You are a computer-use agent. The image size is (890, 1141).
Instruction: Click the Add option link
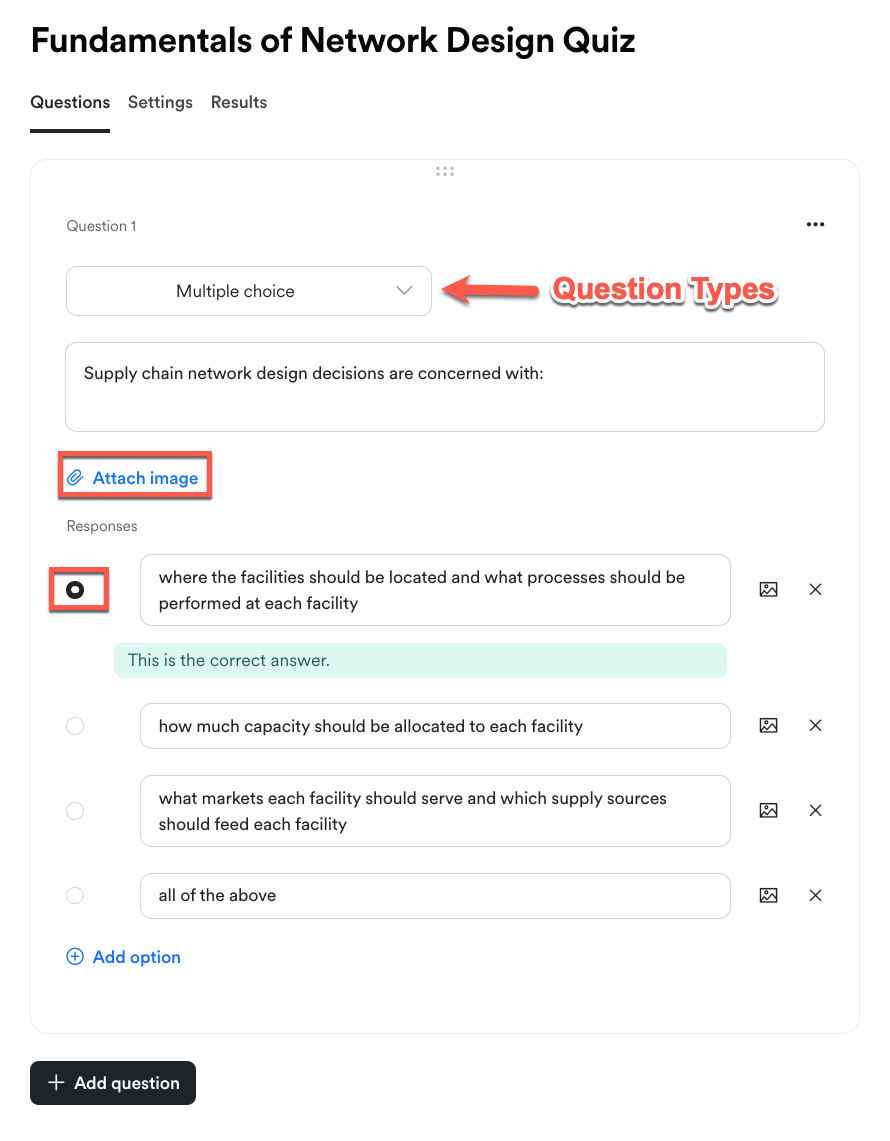pyautogui.click(x=124, y=957)
